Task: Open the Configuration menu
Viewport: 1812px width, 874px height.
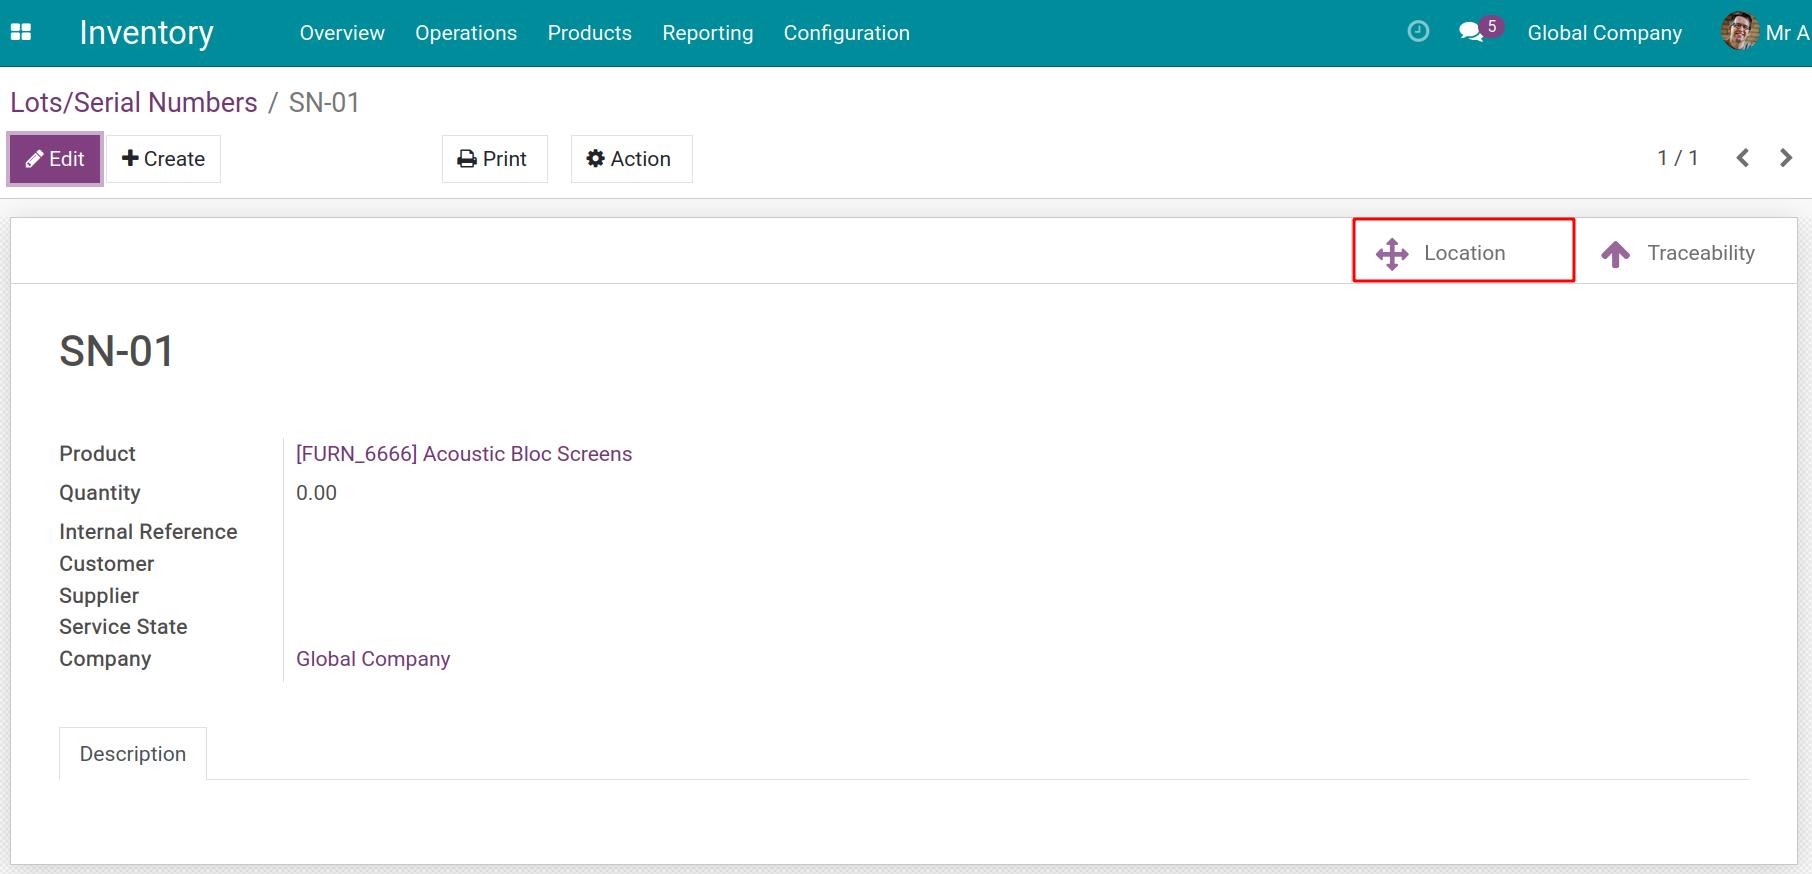Action: click(x=846, y=33)
